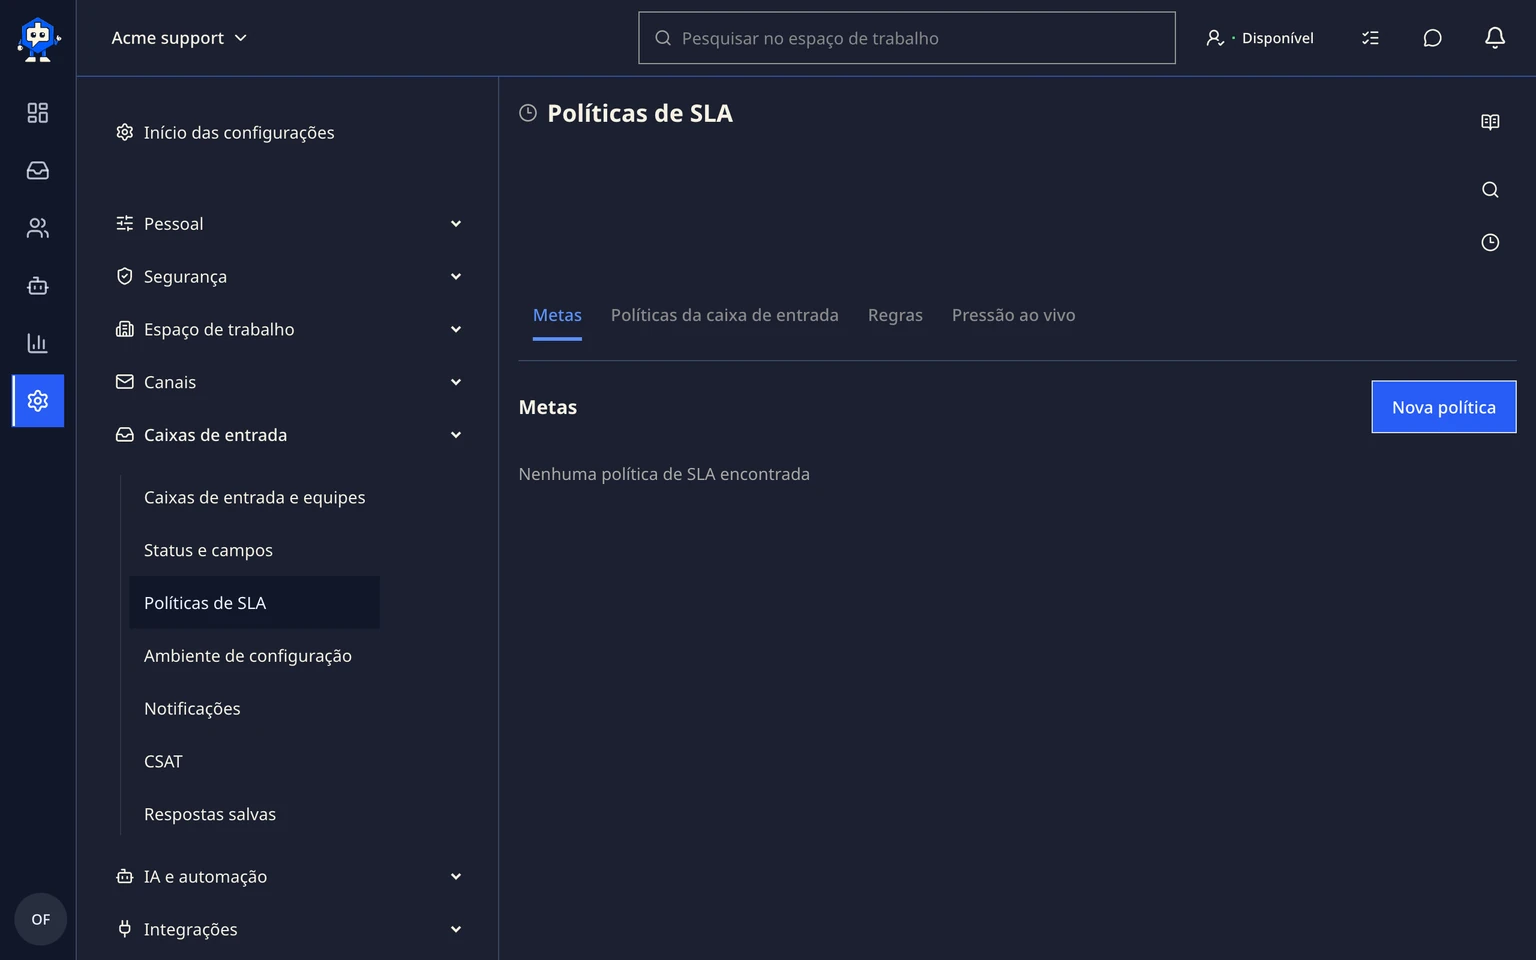This screenshot has width=1536, height=960.
Task: Open the Acme support workspace dropdown
Action: pyautogui.click(x=179, y=38)
